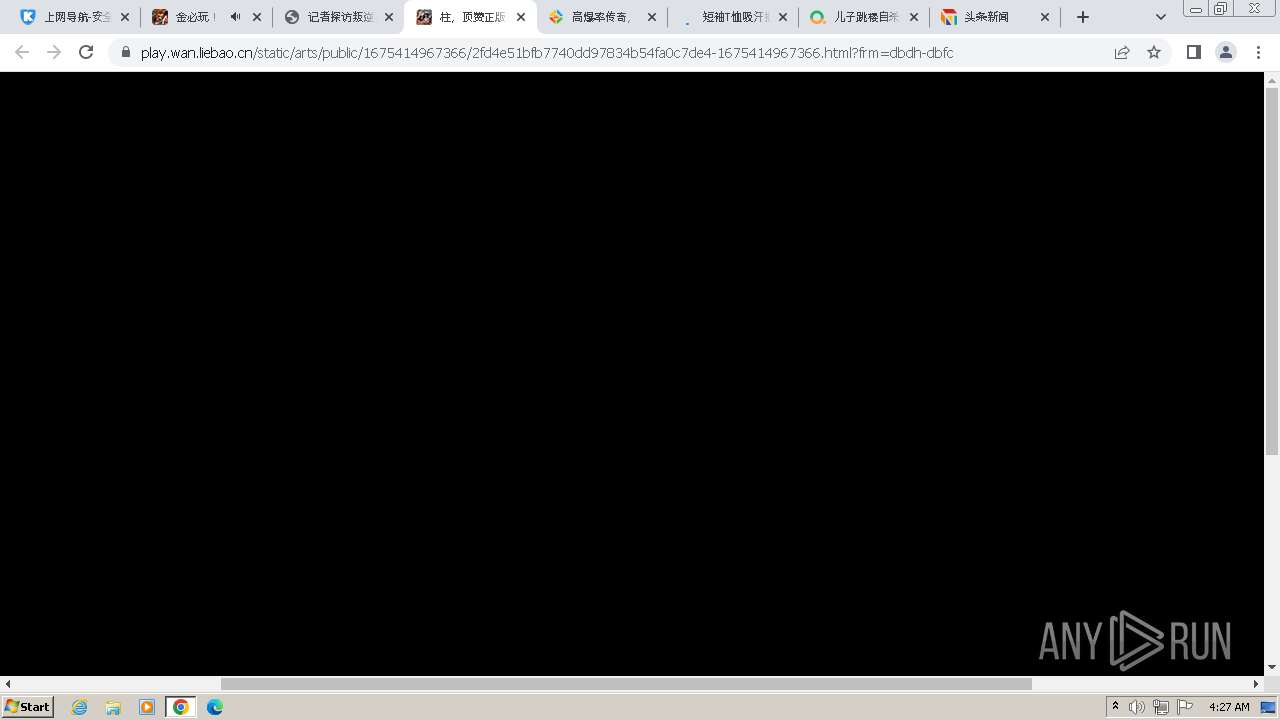Screen dimensions: 1280x720
Task: Click the vertical scrollbar thumb
Action: coord(1272,270)
